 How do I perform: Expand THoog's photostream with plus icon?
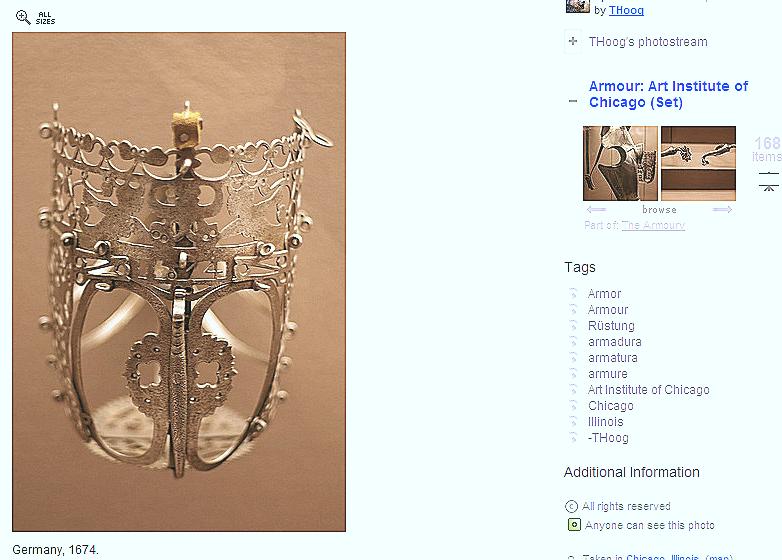click(573, 41)
